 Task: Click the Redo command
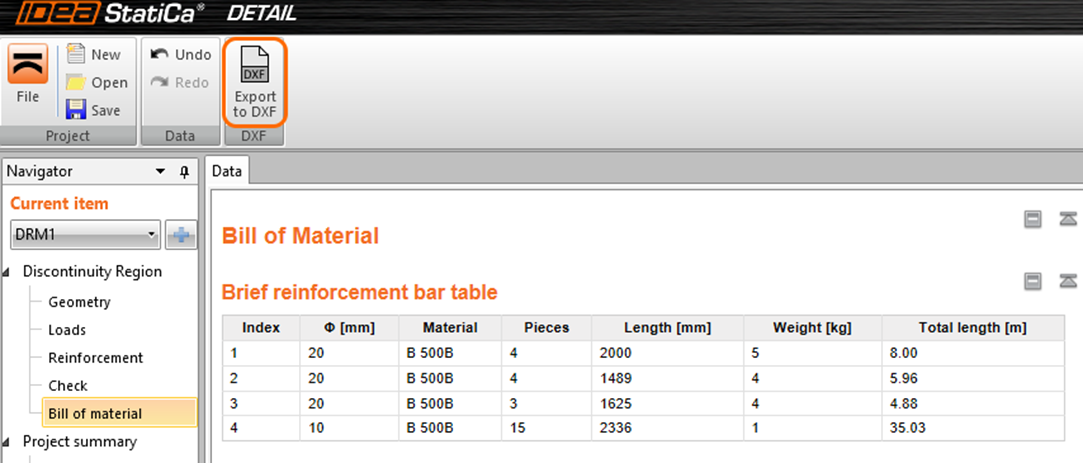[180, 82]
